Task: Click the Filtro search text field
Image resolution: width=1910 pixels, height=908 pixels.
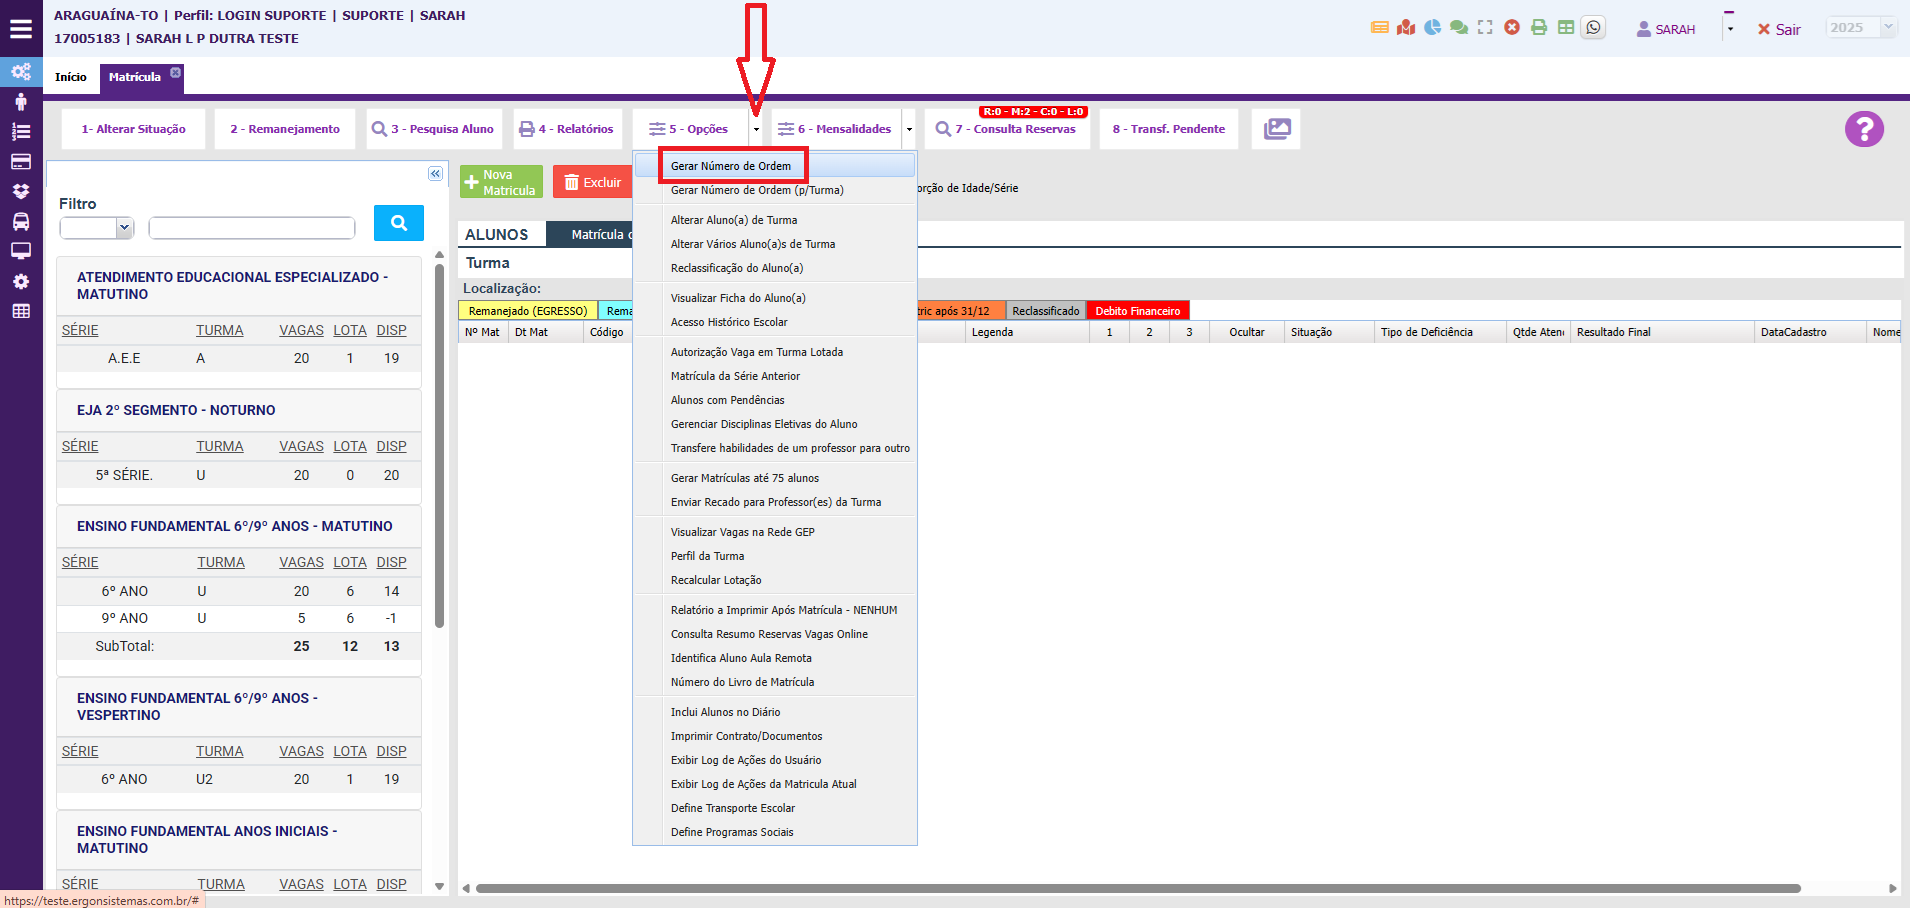Action: (x=252, y=228)
